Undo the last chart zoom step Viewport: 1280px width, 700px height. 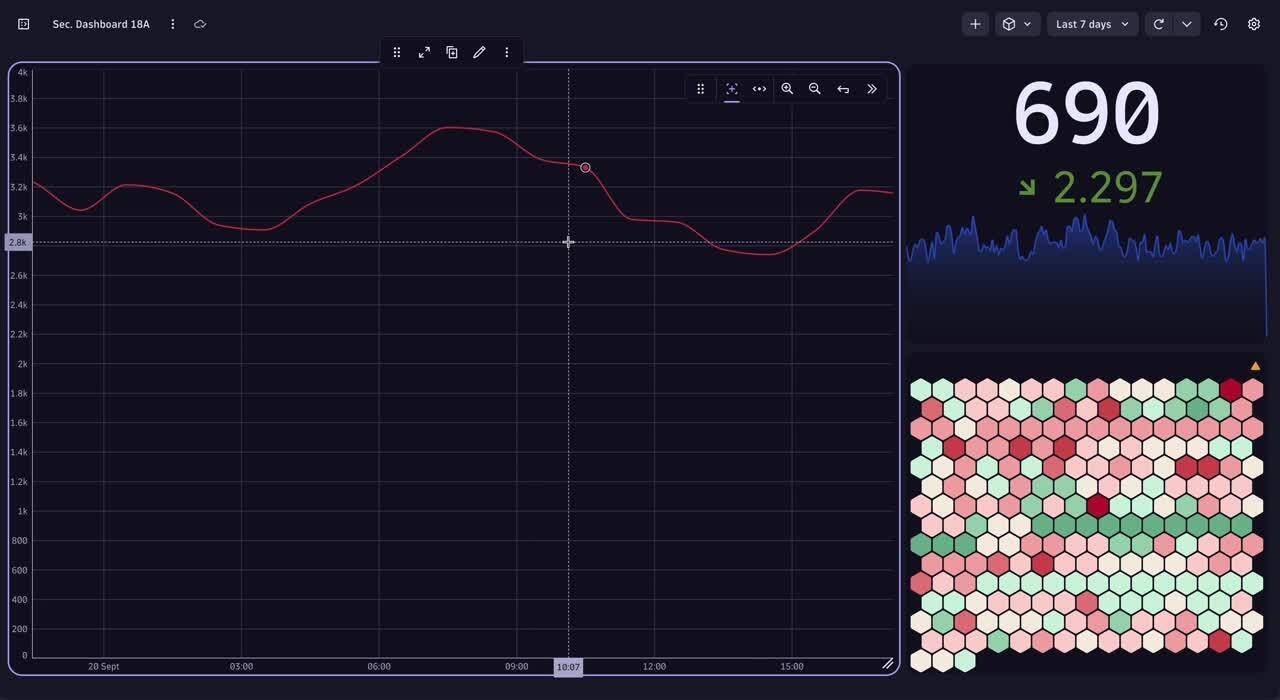point(843,89)
